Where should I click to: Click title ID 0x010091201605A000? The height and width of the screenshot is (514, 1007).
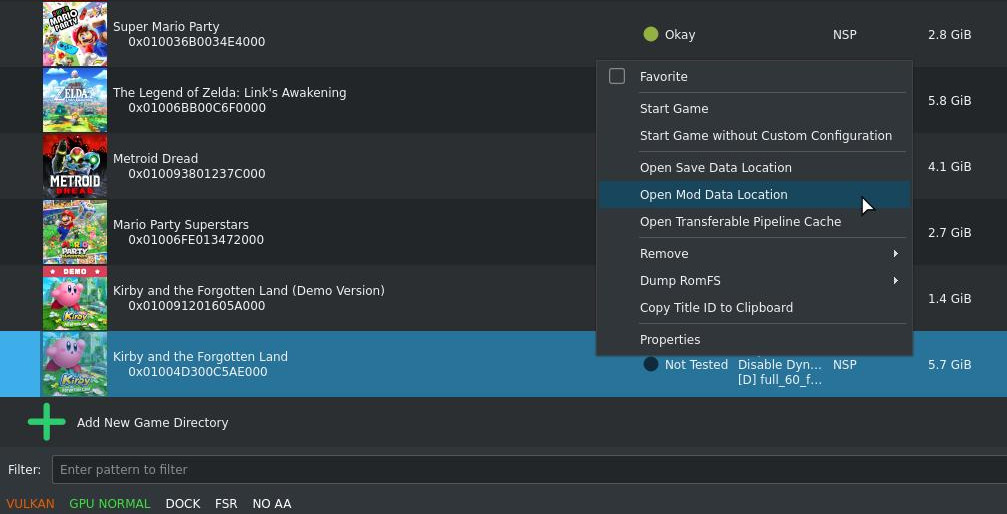click(x=197, y=306)
